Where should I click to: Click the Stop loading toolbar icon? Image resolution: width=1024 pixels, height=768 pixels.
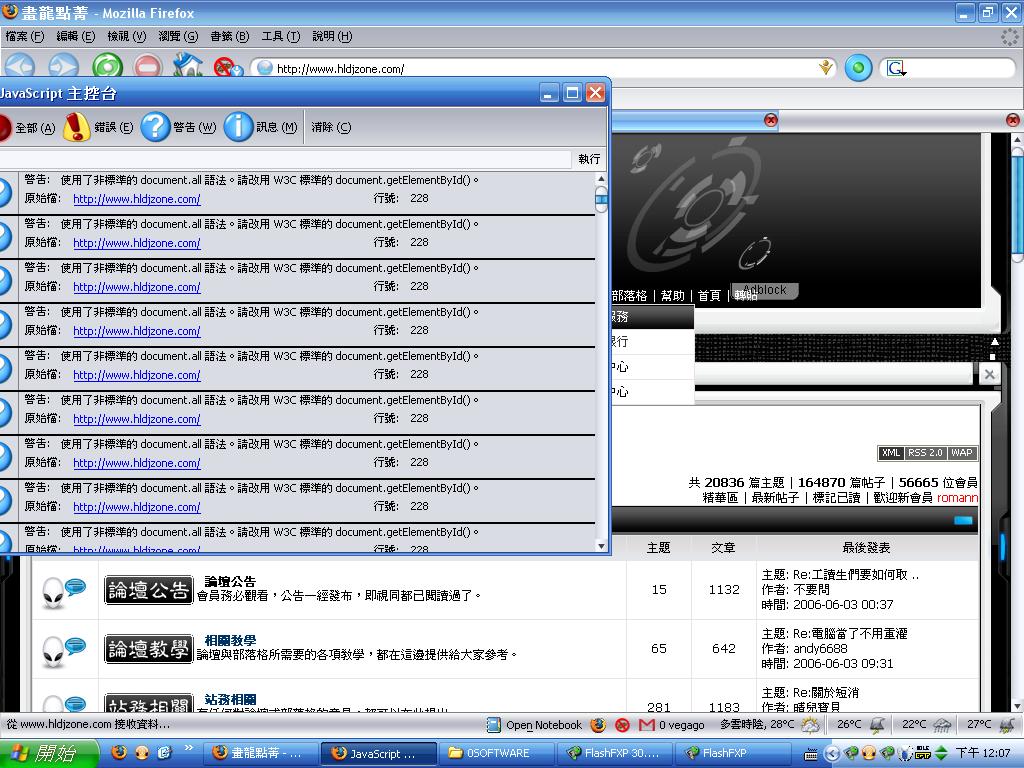(x=147, y=67)
